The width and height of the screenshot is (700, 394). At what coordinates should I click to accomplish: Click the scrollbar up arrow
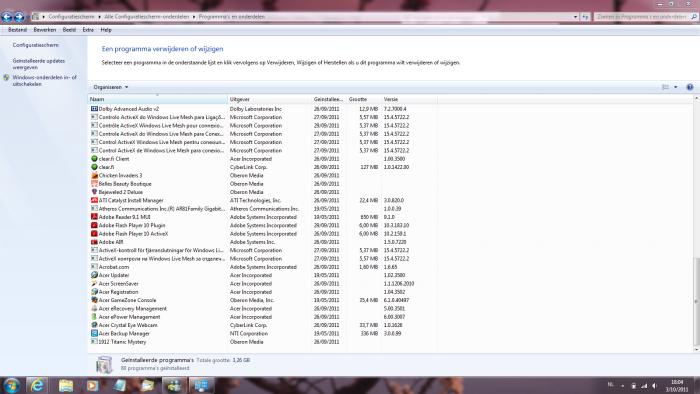696,99
